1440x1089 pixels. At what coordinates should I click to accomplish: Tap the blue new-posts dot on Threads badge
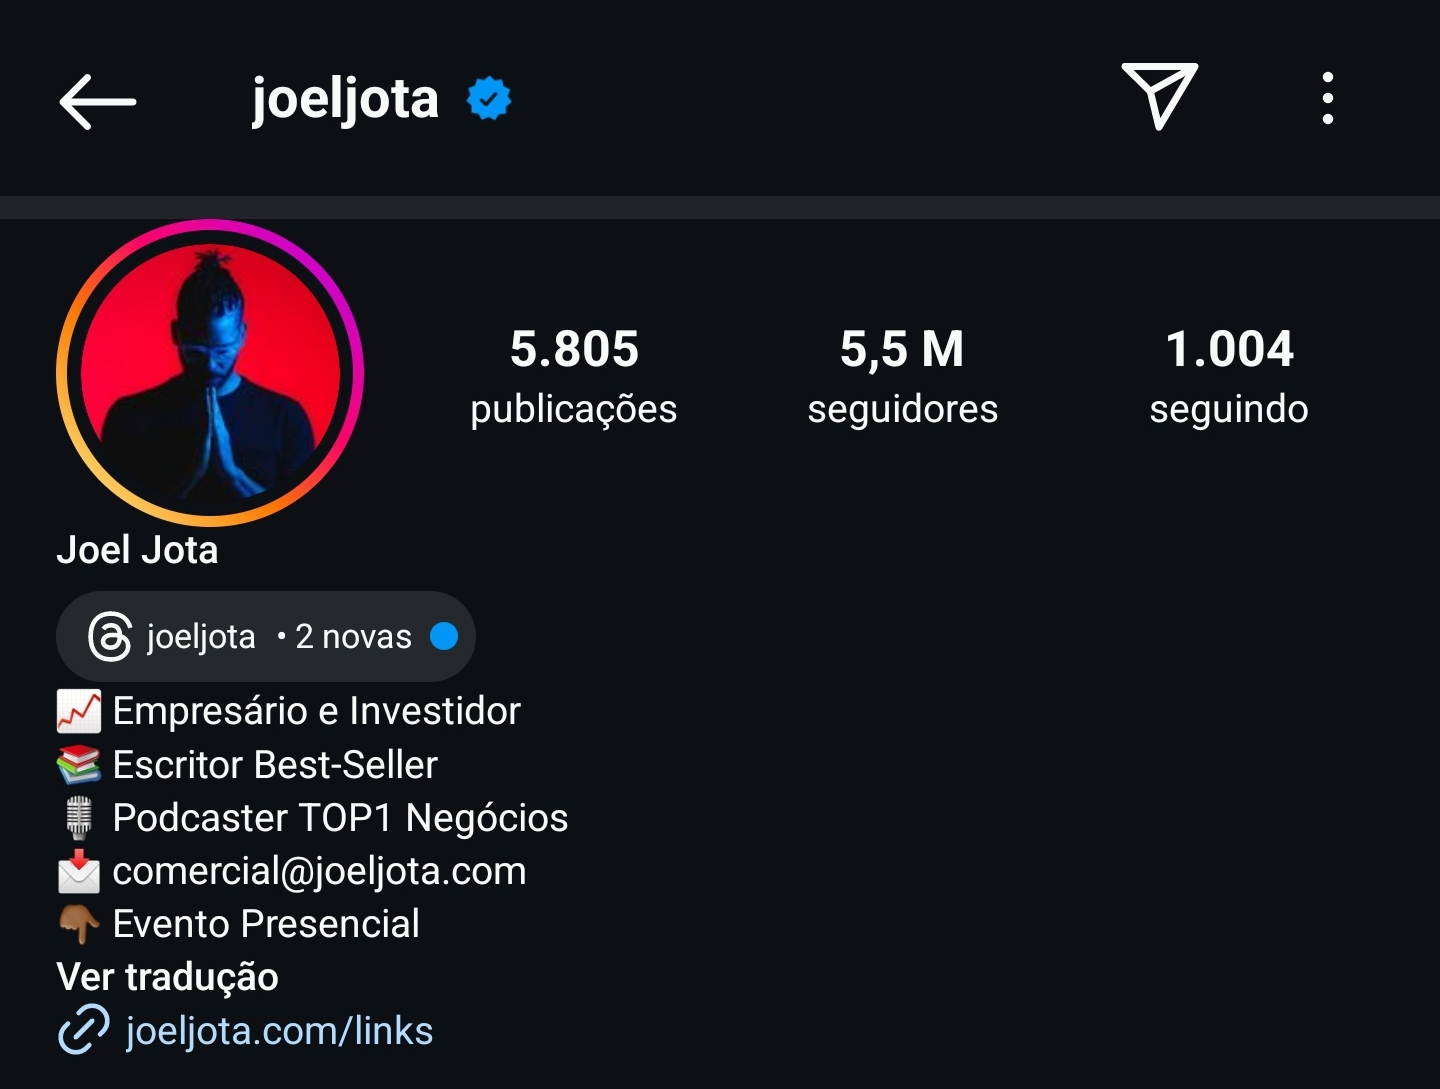click(443, 636)
